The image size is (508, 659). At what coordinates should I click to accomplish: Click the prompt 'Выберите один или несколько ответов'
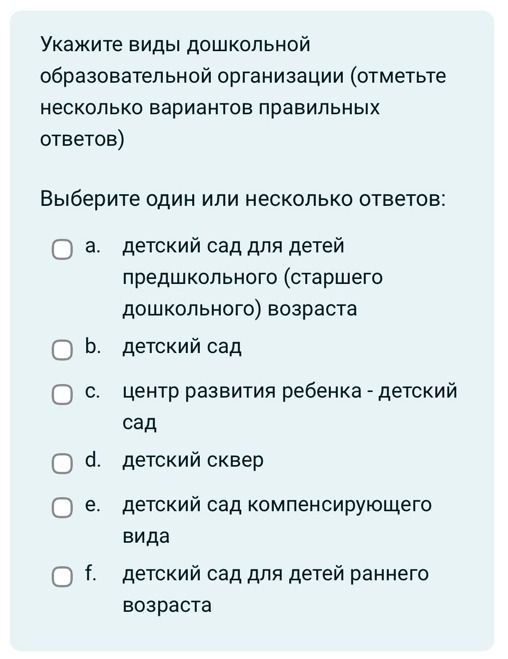[242, 198]
